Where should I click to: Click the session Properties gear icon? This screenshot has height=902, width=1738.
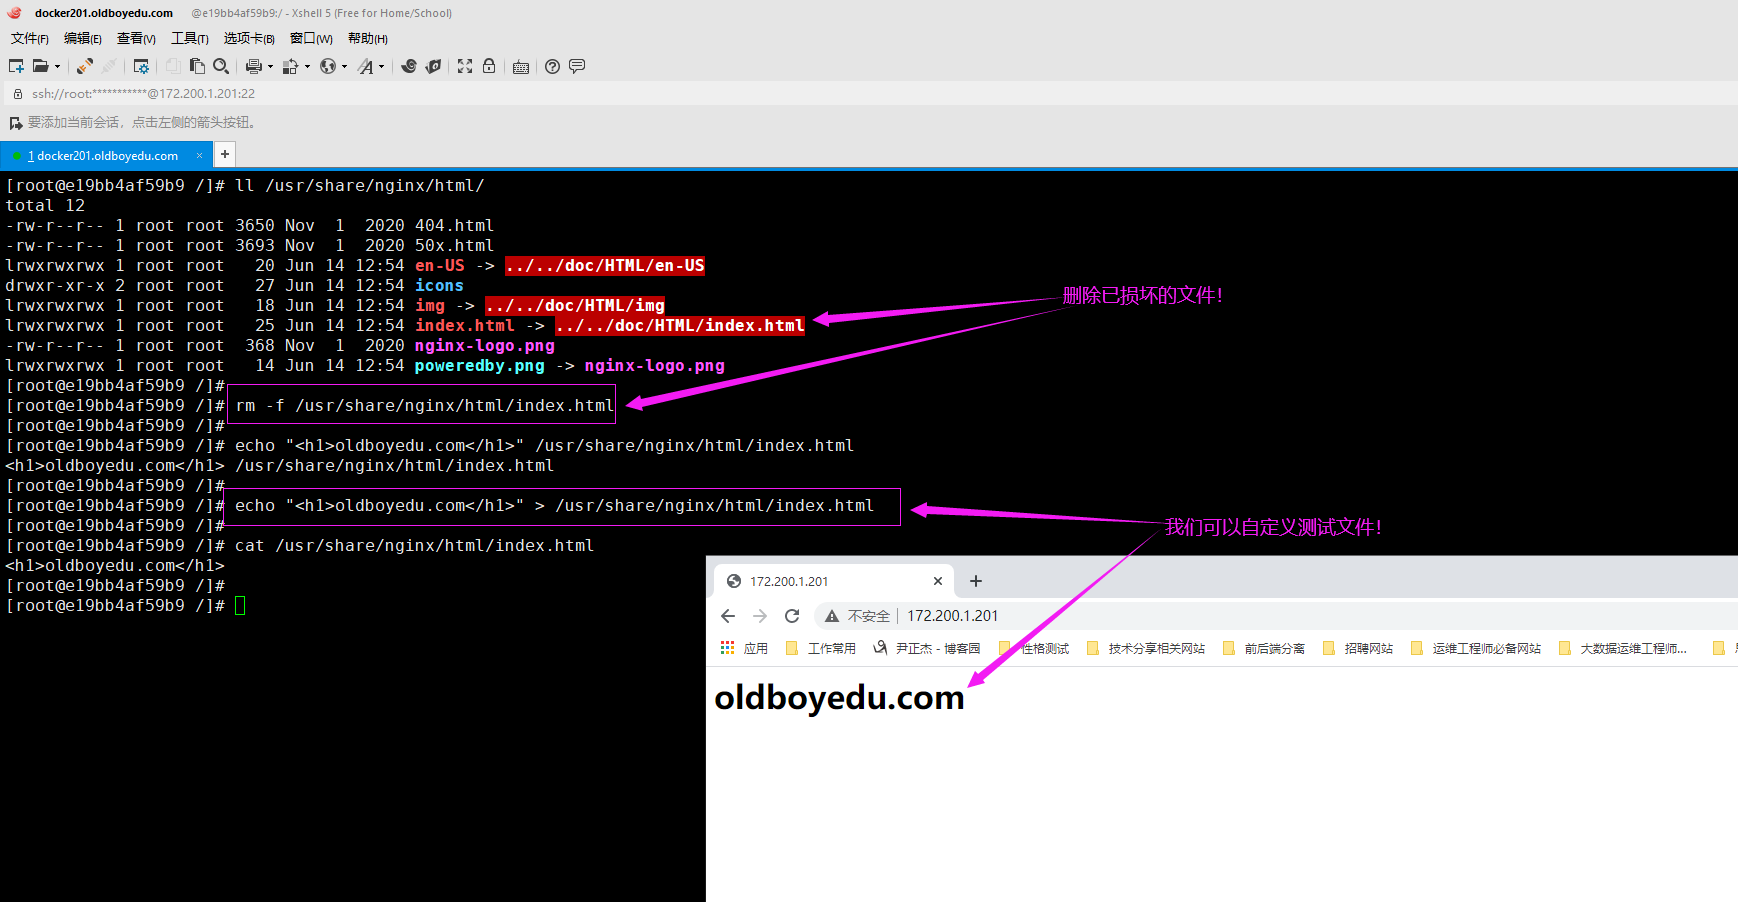tap(141, 66)
